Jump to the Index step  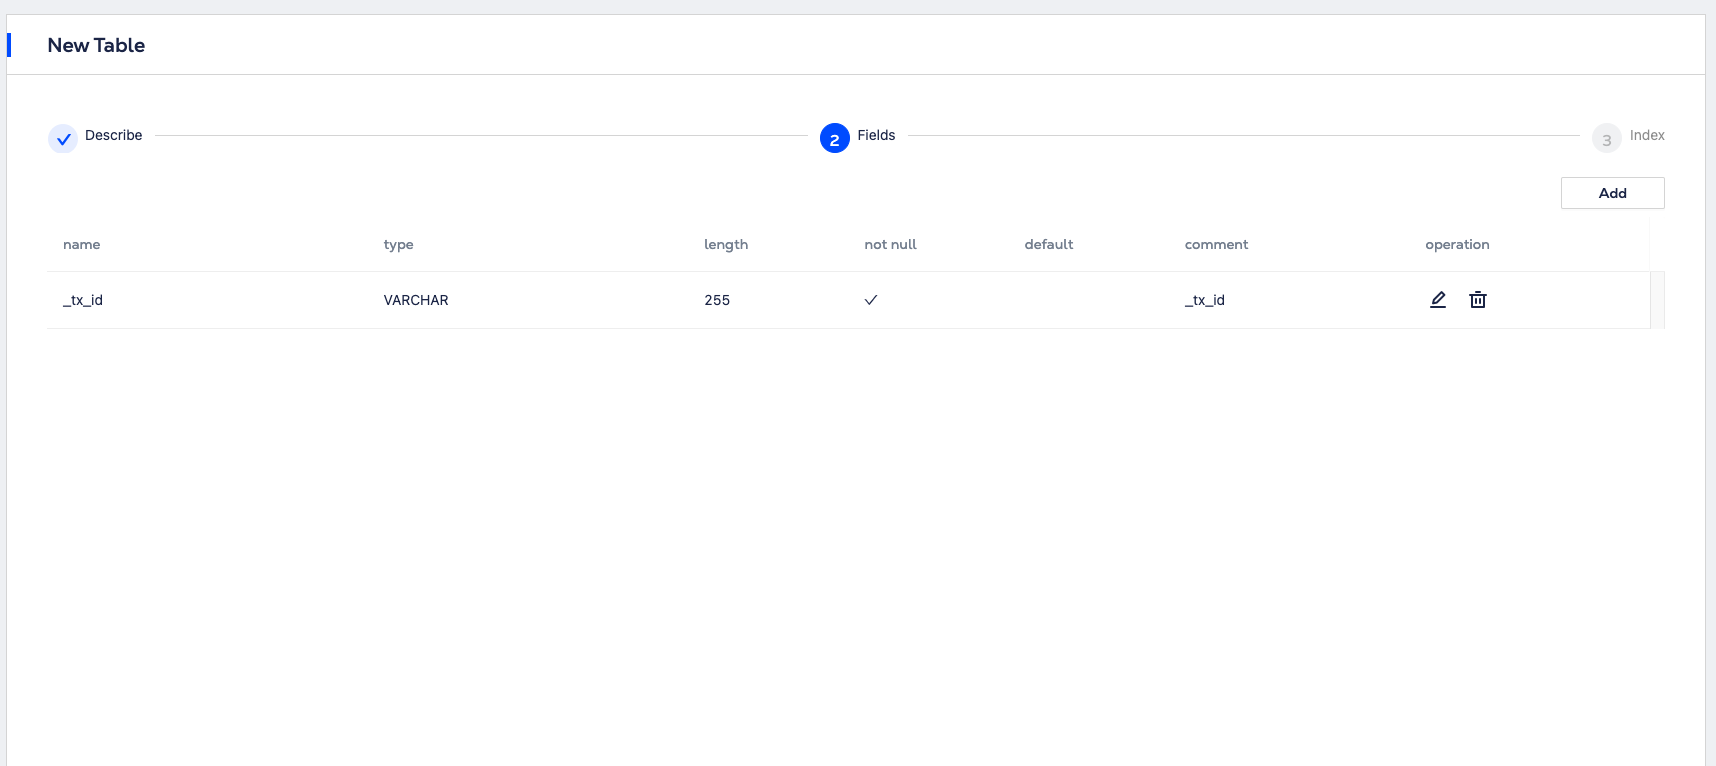1647,135
